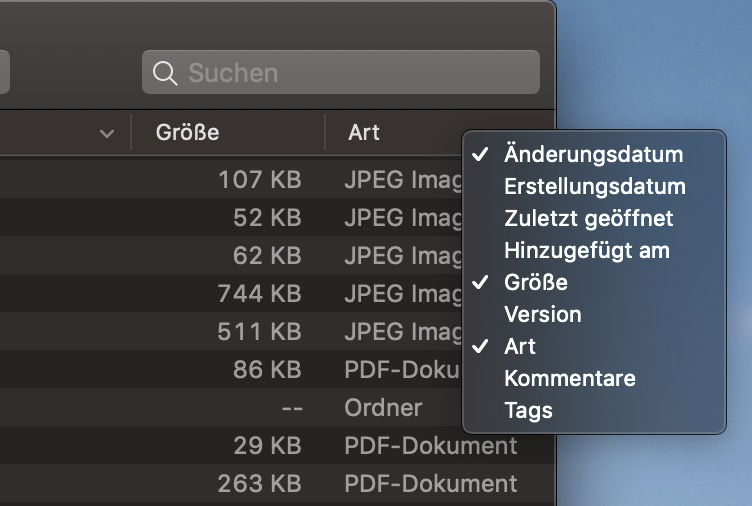Click the checkmark next to Änderungsdatum
This screenshot has height=506, width=752.
480,154
